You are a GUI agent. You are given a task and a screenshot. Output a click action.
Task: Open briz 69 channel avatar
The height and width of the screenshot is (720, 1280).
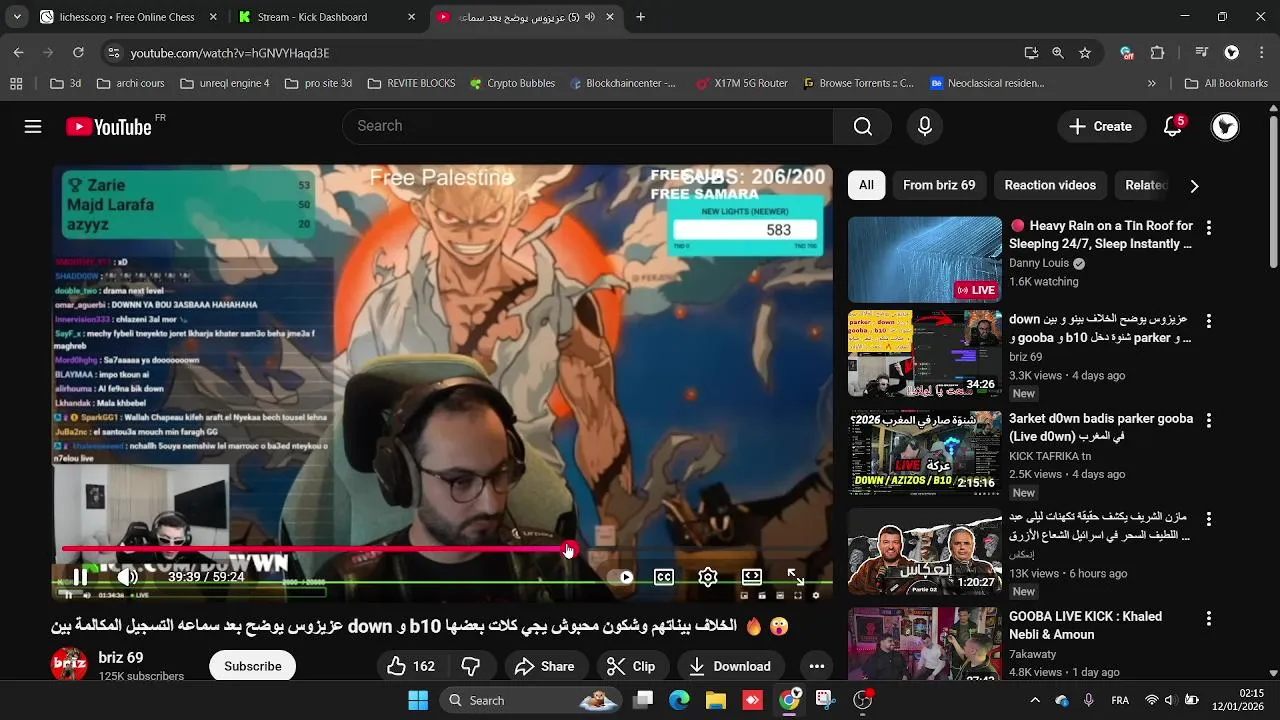(x=69, y=665)
